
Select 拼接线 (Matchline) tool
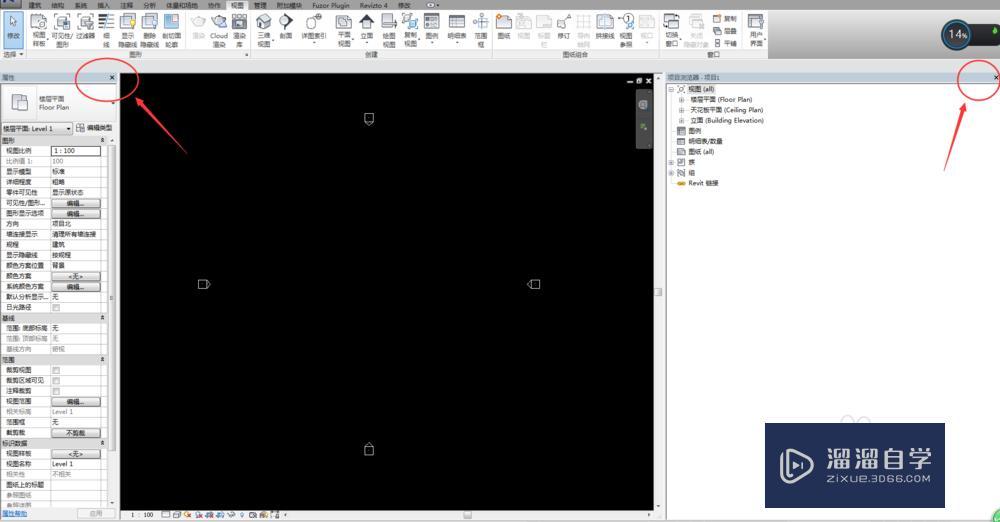[605, 27]
